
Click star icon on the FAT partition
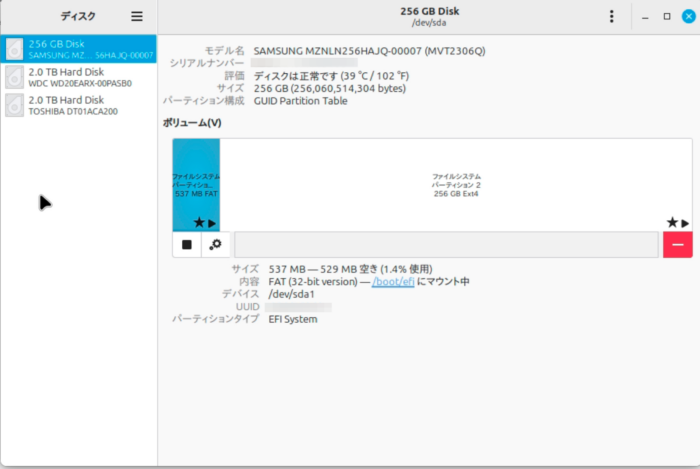(198, 222)
